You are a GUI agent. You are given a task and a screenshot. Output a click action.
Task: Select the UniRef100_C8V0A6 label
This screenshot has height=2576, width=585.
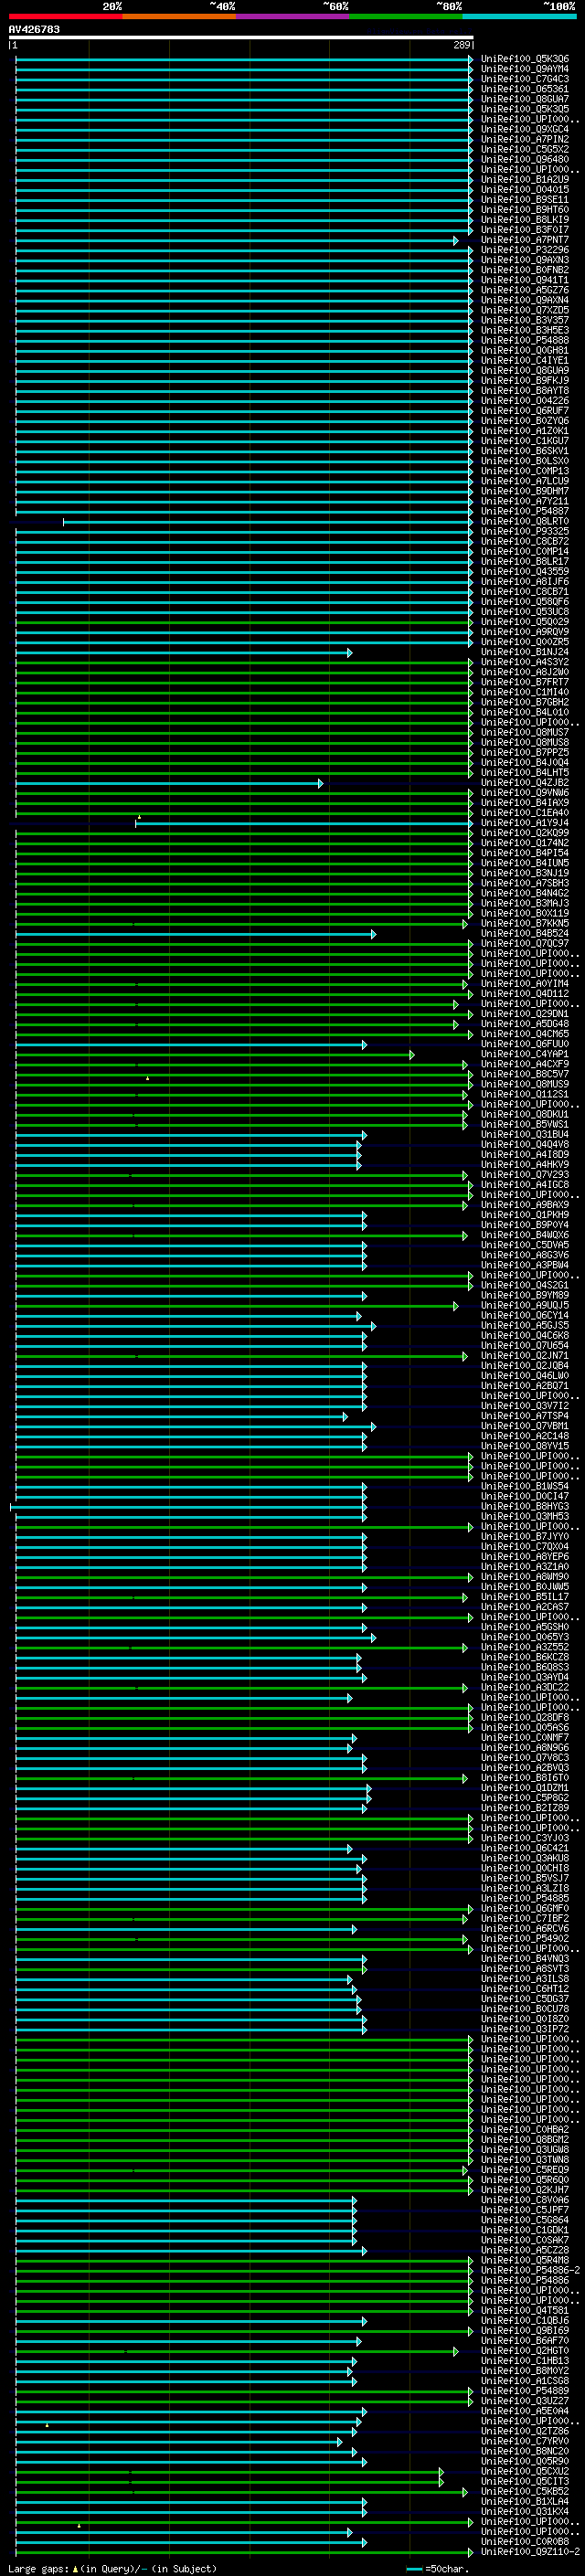[x=525, y=2200]
